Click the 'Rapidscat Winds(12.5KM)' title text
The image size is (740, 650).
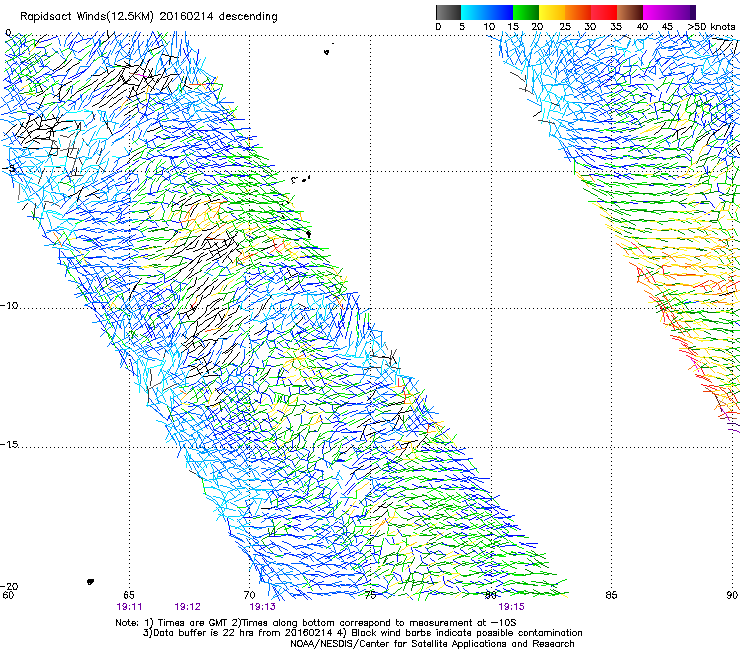87,17
